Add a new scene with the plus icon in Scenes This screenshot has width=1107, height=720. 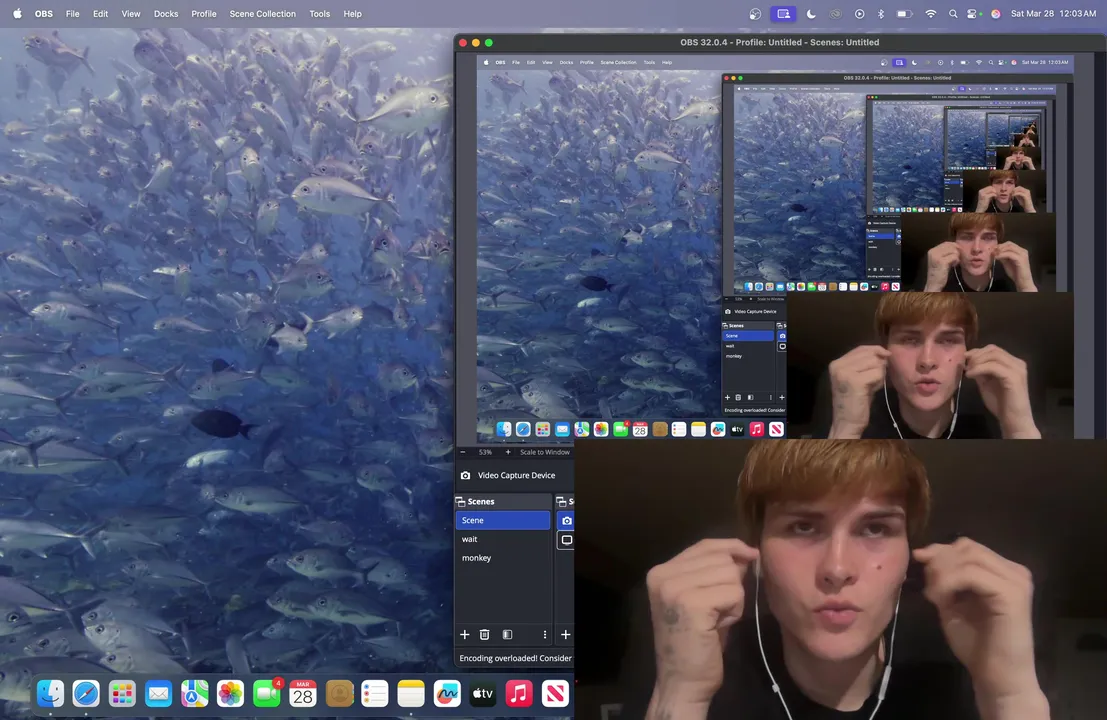[465, 635]
